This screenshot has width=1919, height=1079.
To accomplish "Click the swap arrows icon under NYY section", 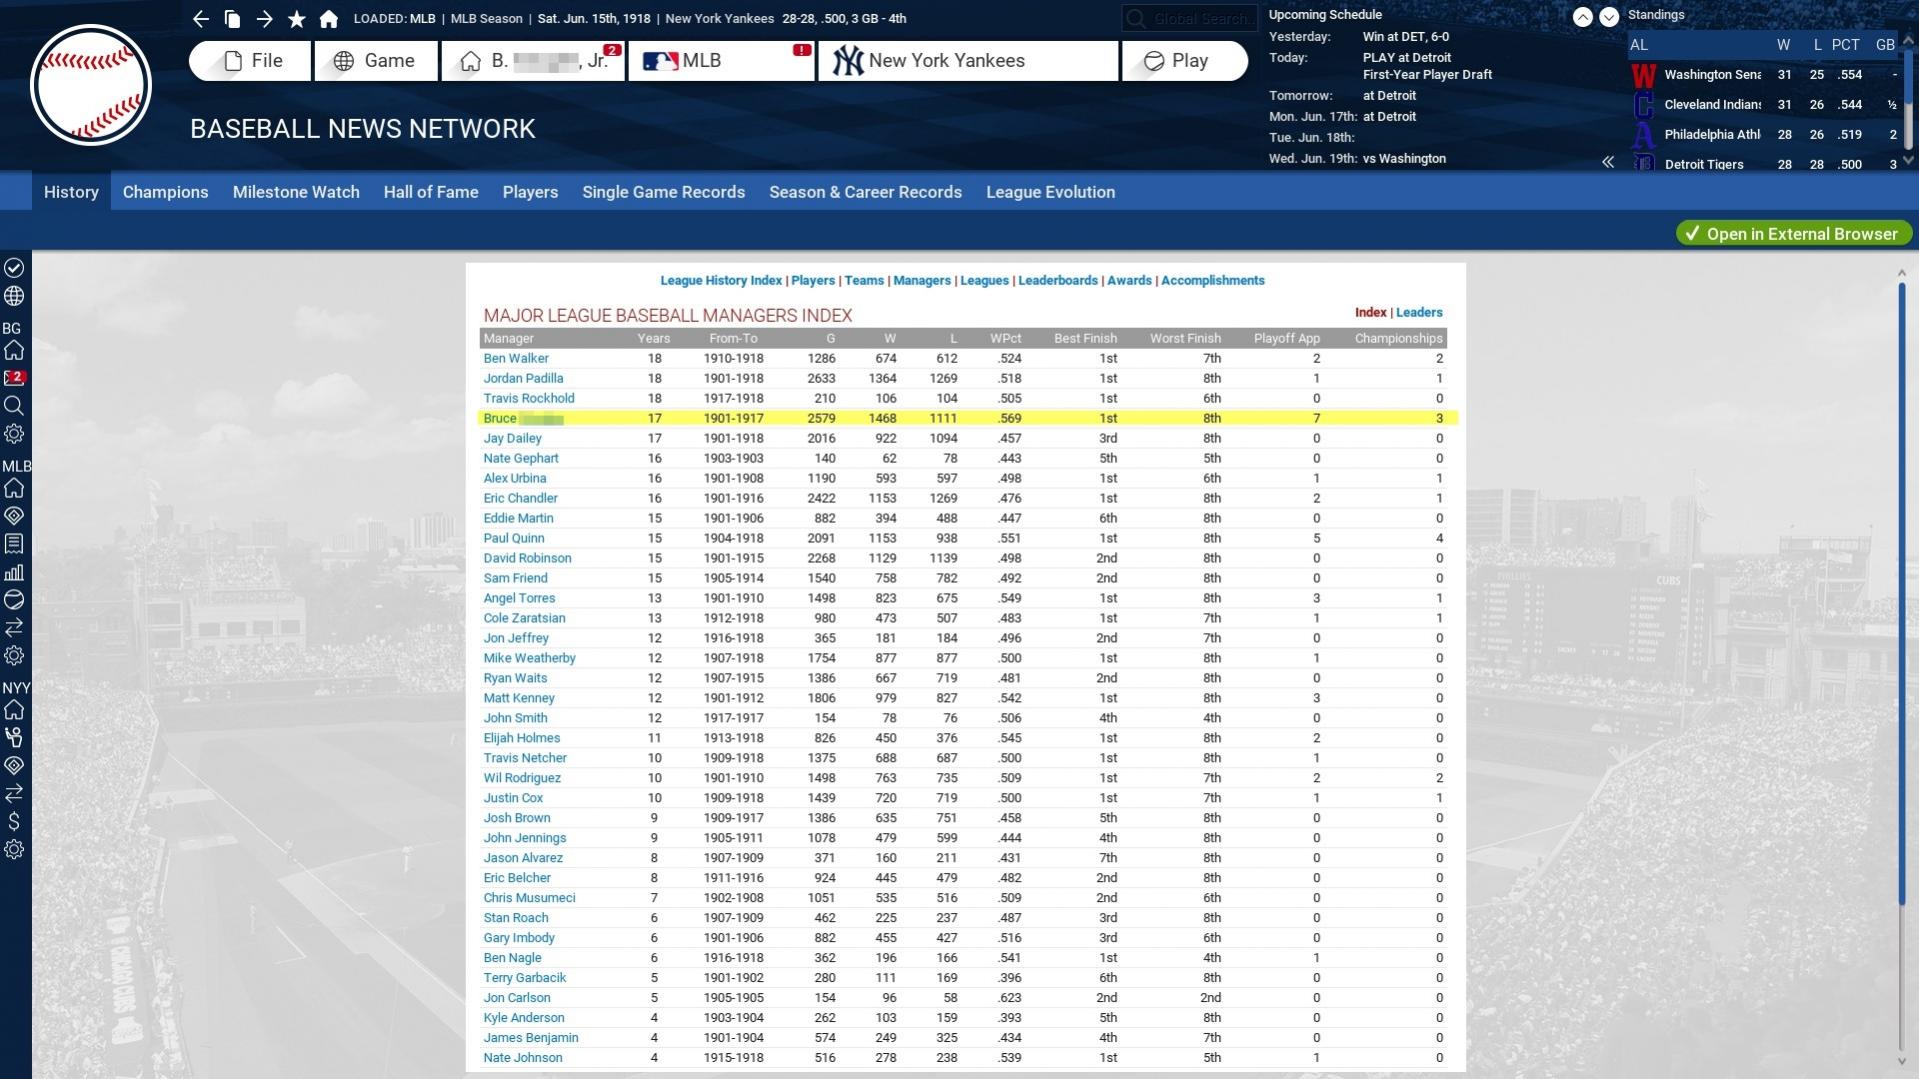I will (14, 794).
